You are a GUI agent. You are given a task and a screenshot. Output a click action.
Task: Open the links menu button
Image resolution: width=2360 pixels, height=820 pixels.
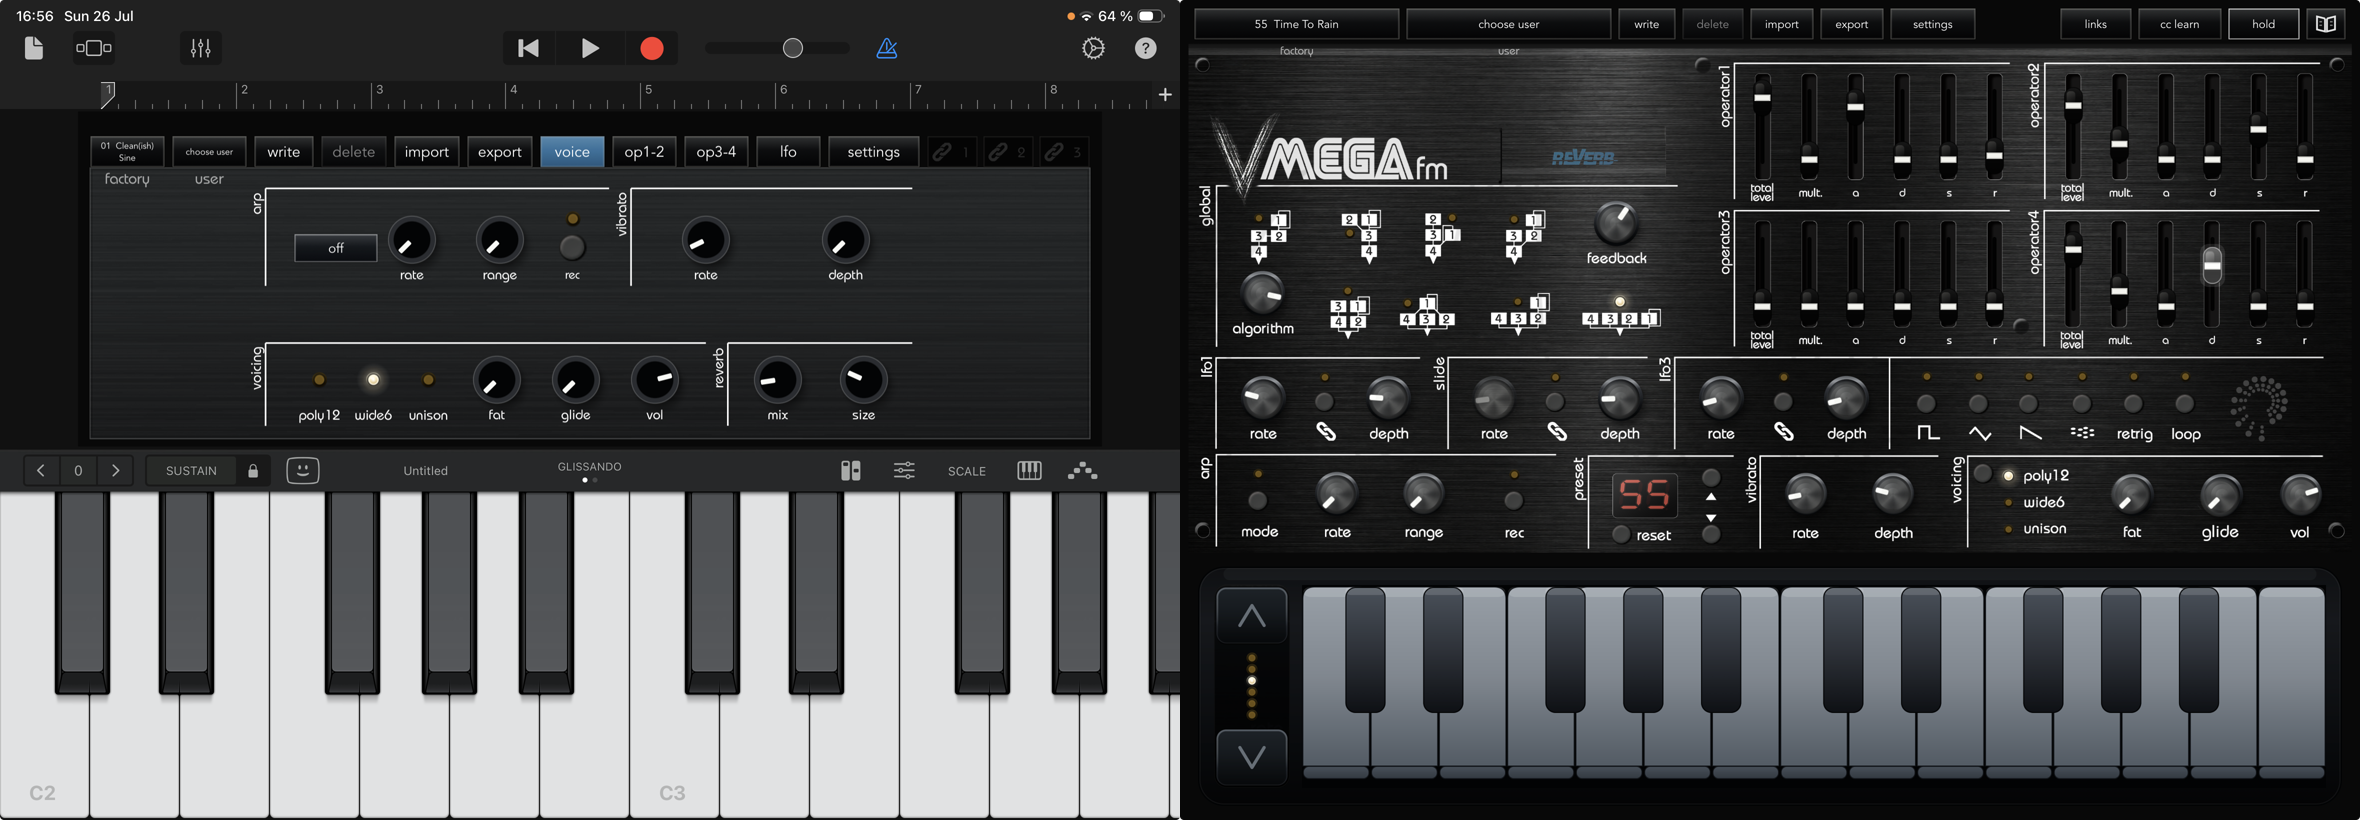pos(2095,24)
